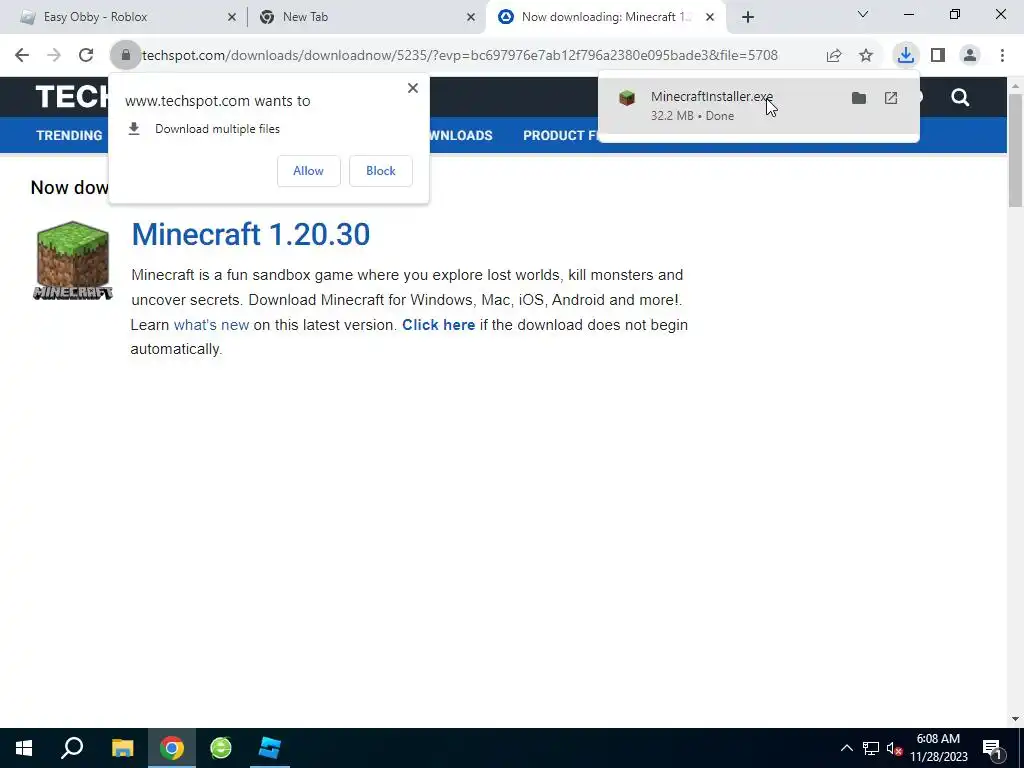Show hidden system tray icons
The width and height of the screenshot is (1024, 768).
pos(846,748)
